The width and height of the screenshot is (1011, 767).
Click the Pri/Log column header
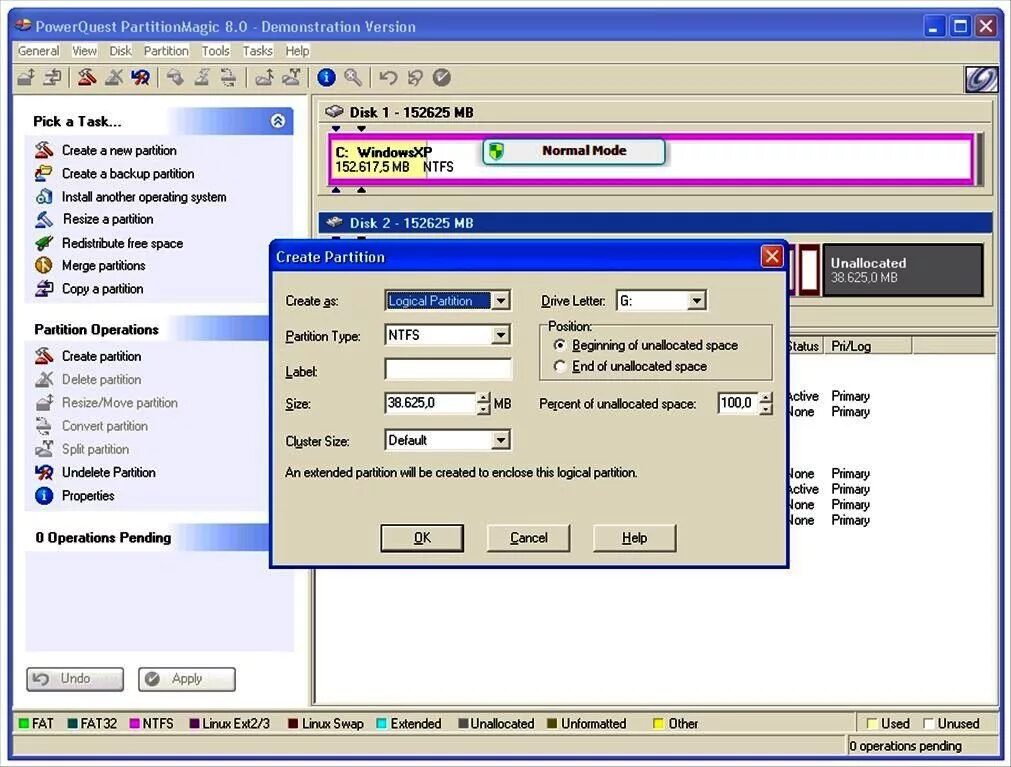click(867, 346)
